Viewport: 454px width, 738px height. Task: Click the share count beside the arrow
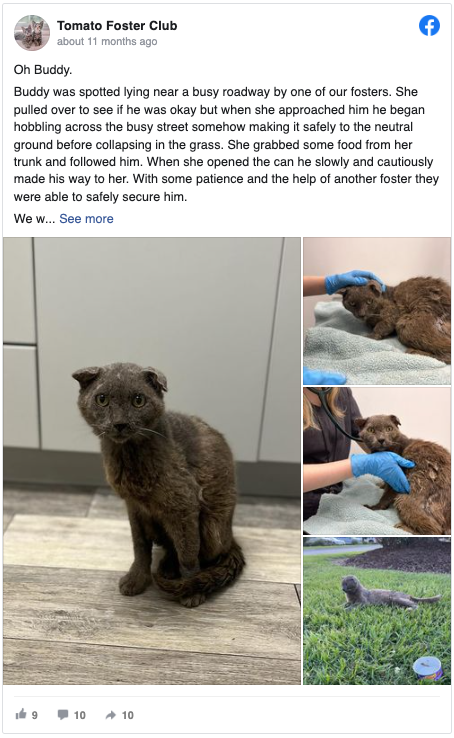[x=128, y=715]
